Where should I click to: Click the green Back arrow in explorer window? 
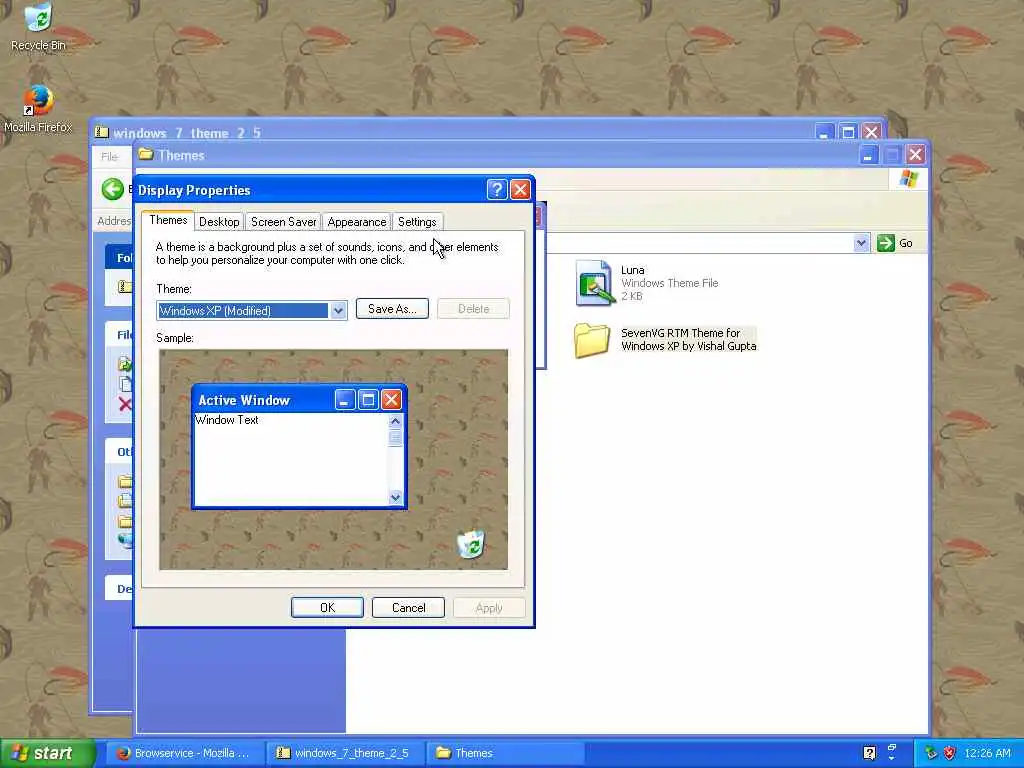point(112,189)
